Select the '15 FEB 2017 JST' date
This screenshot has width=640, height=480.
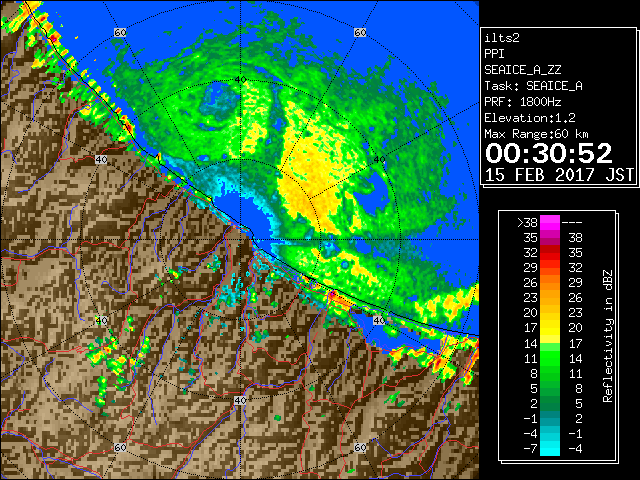coord(559,175)
